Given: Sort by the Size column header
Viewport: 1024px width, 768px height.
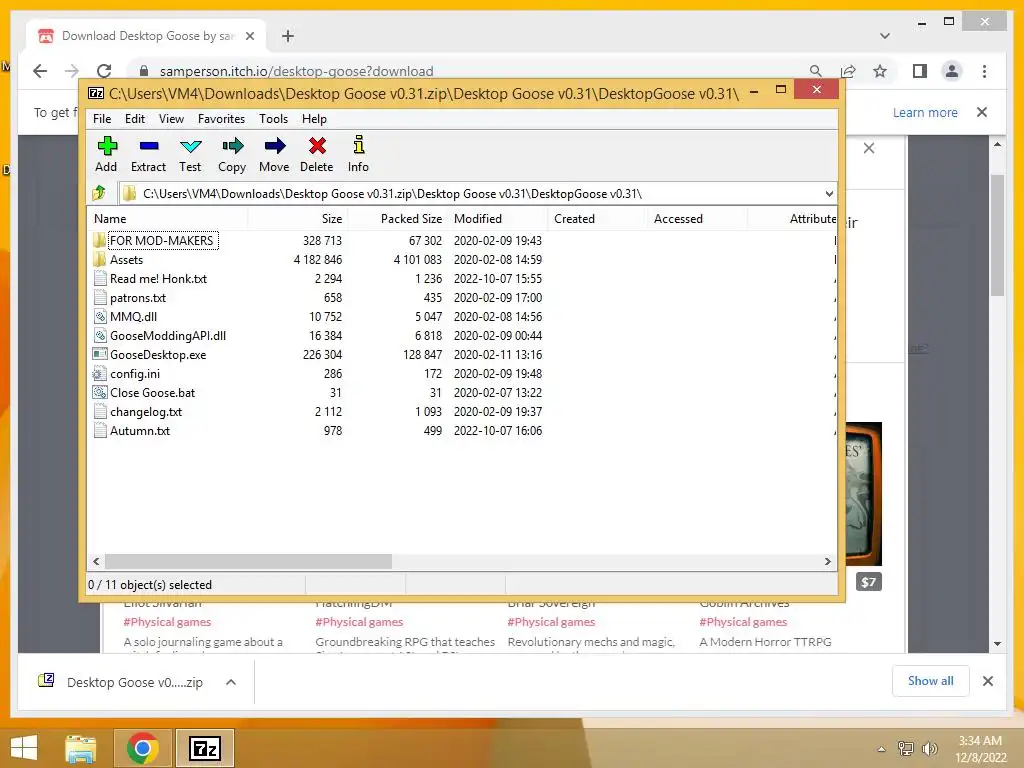Looking at the screenshot, I should 297,219.
